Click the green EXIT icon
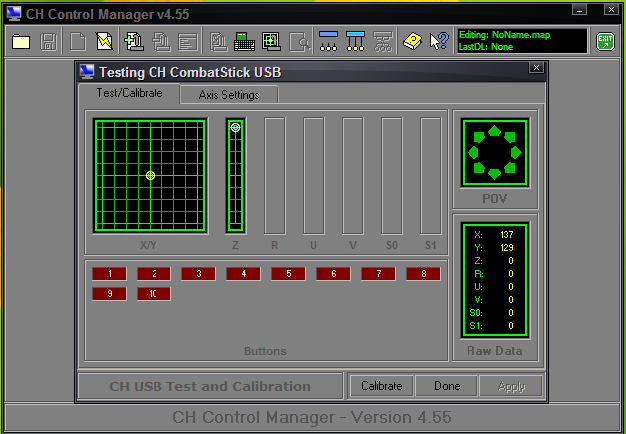 (x=605, y=41)
